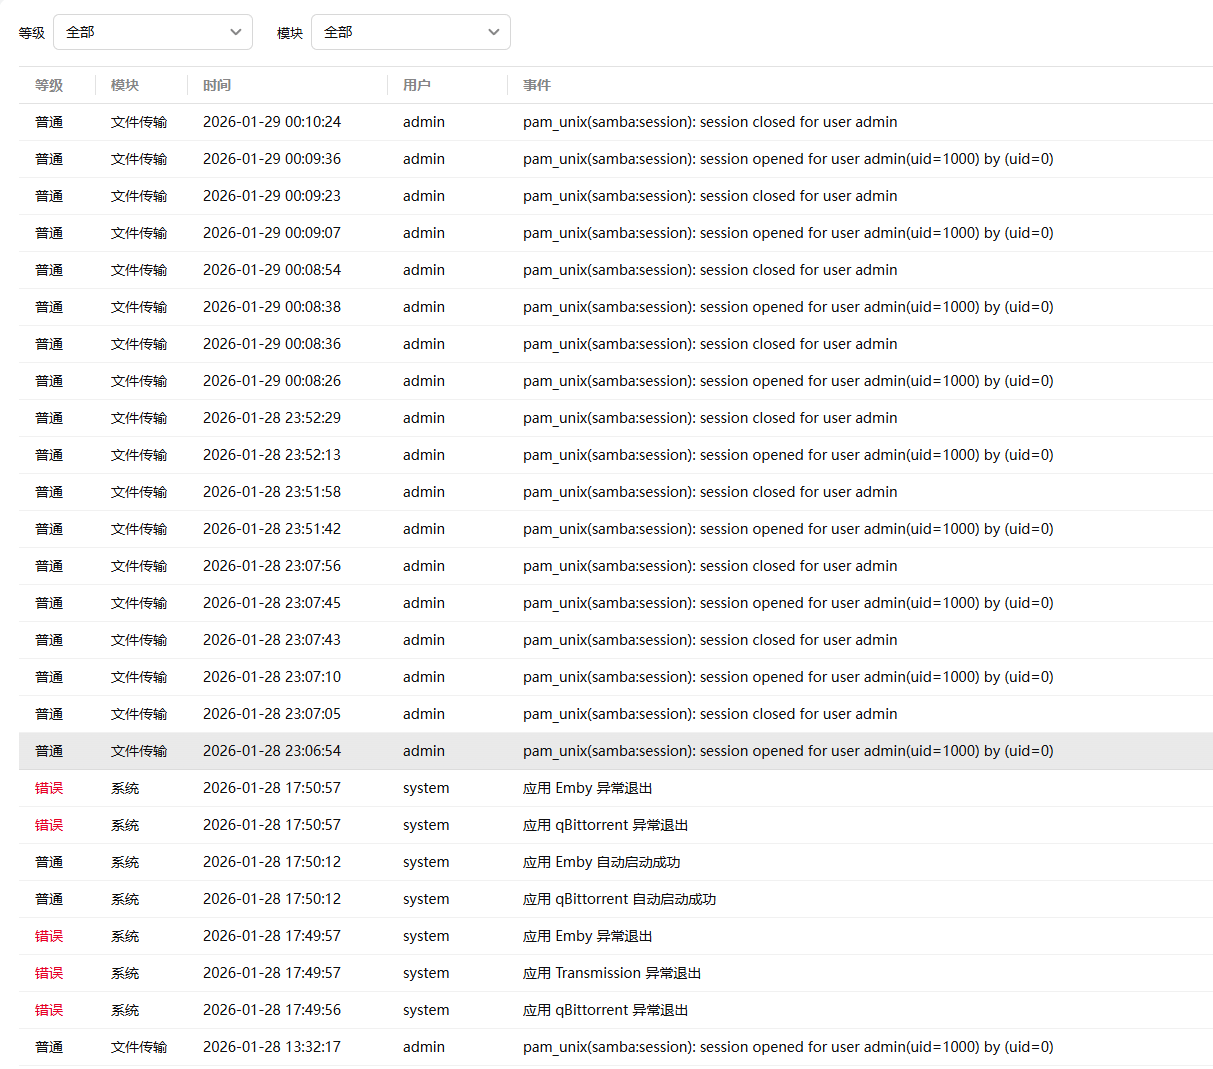
Task: Click 错误 level in 17:49:56 row
Action: 49,1010
